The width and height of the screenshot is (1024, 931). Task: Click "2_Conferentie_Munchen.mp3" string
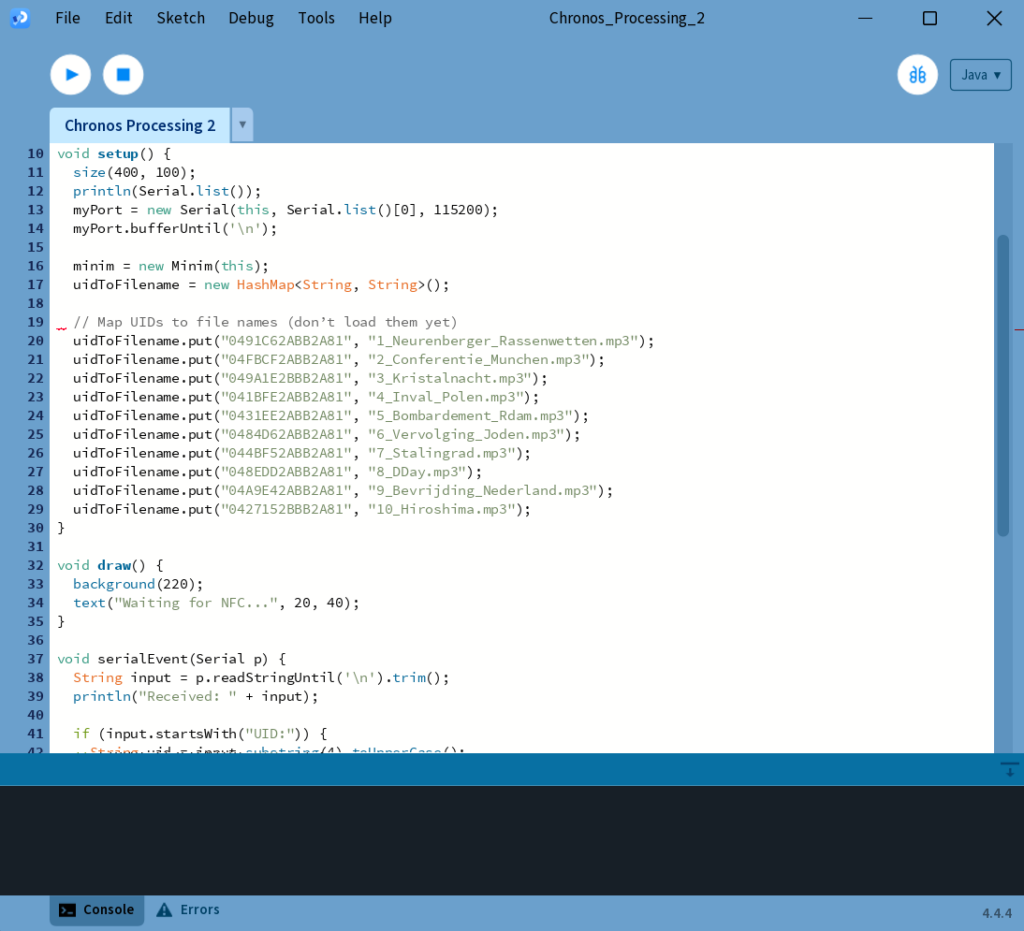tap(478, 360)
